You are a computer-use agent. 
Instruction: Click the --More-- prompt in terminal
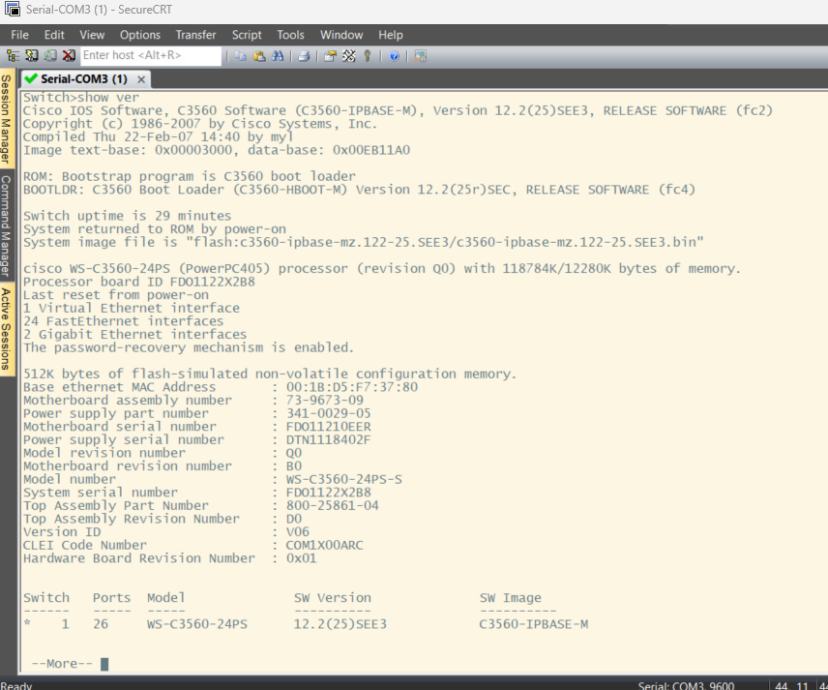62,664
